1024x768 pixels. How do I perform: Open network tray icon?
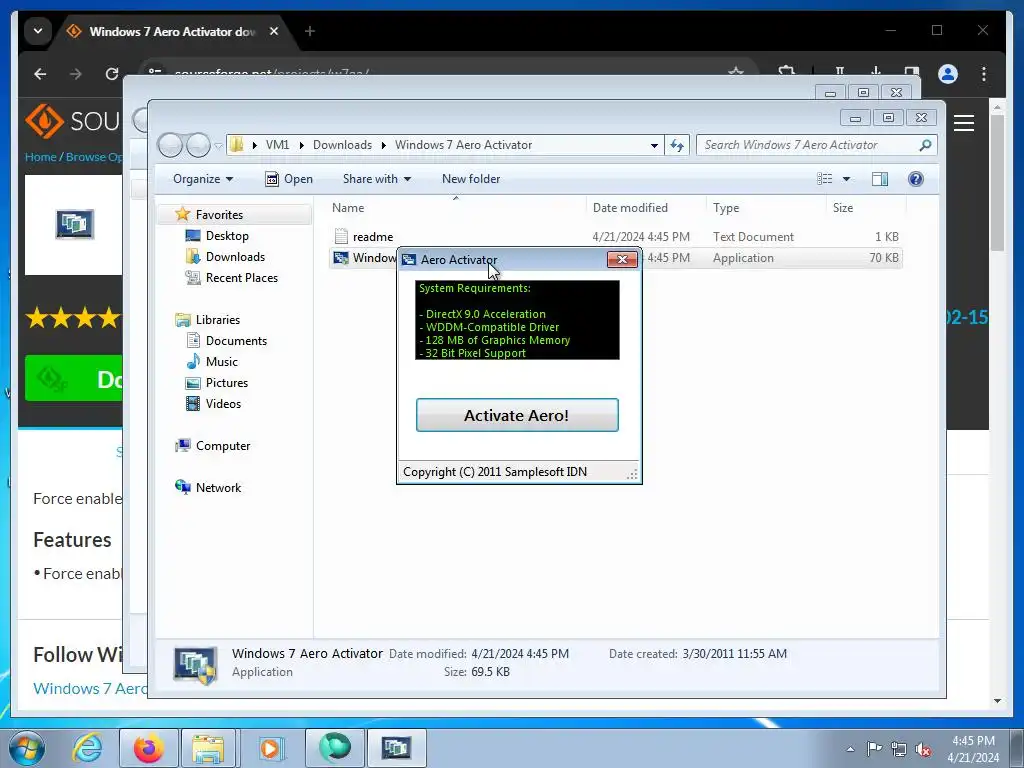(899, 749)
